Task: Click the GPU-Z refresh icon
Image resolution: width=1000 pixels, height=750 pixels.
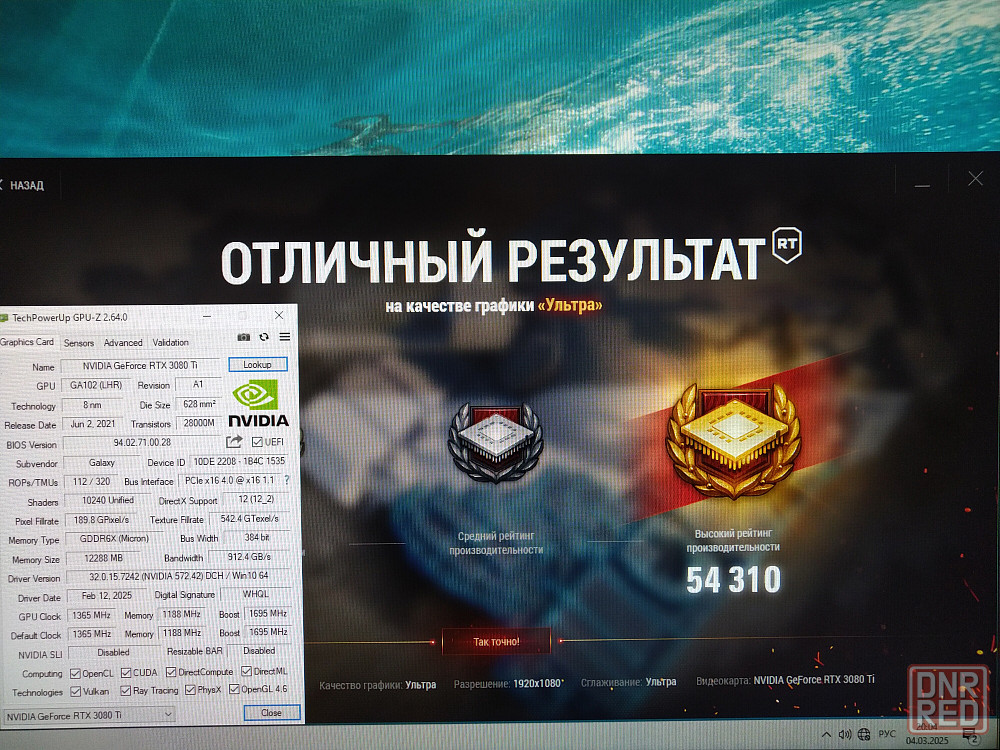Action: [x=264, y=337]
